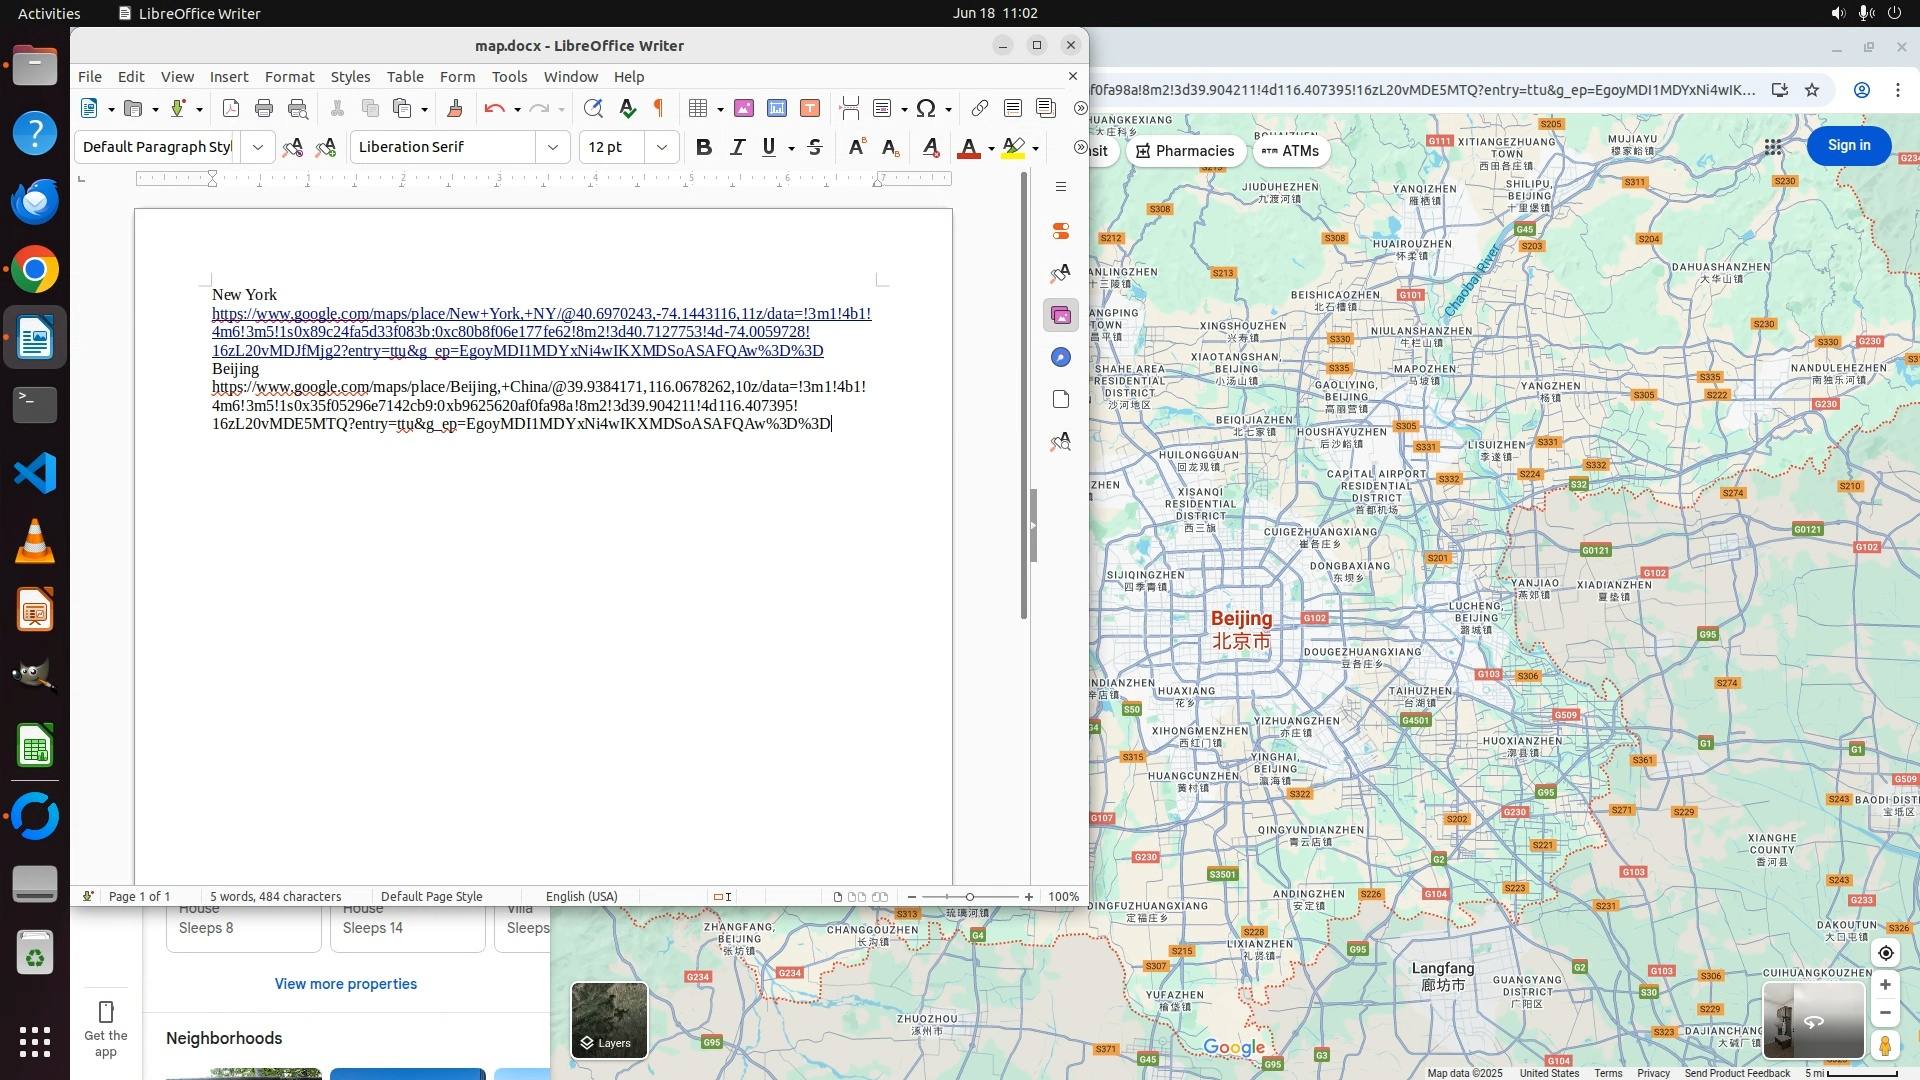Click the Export as PDF icon
The height and width of the screenshot is (1080, 1920).
(x=231, y=109)
